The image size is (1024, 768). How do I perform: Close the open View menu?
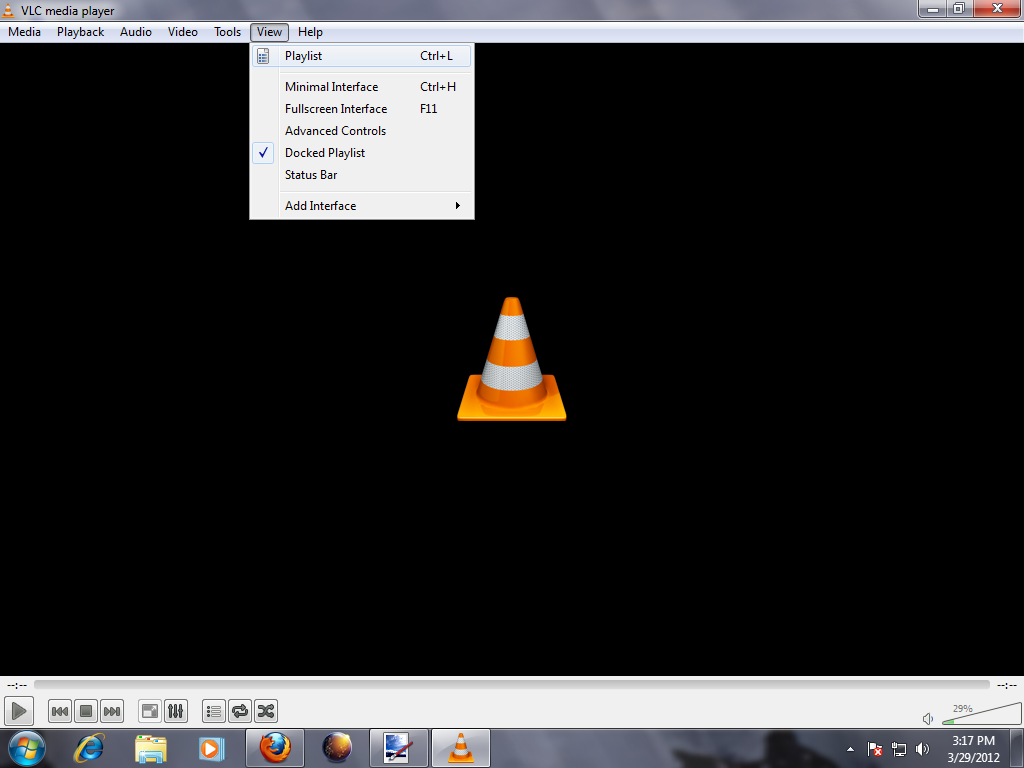pyautogui.click(x=269, y=32)
